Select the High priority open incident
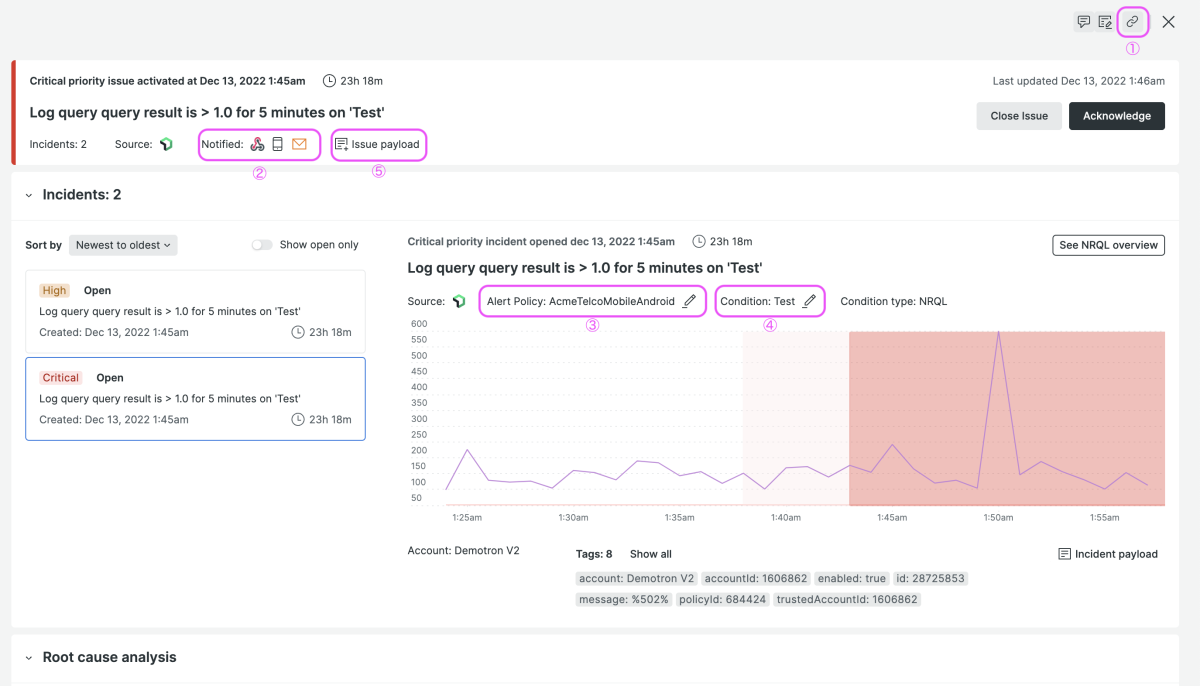 pos(195,311)
